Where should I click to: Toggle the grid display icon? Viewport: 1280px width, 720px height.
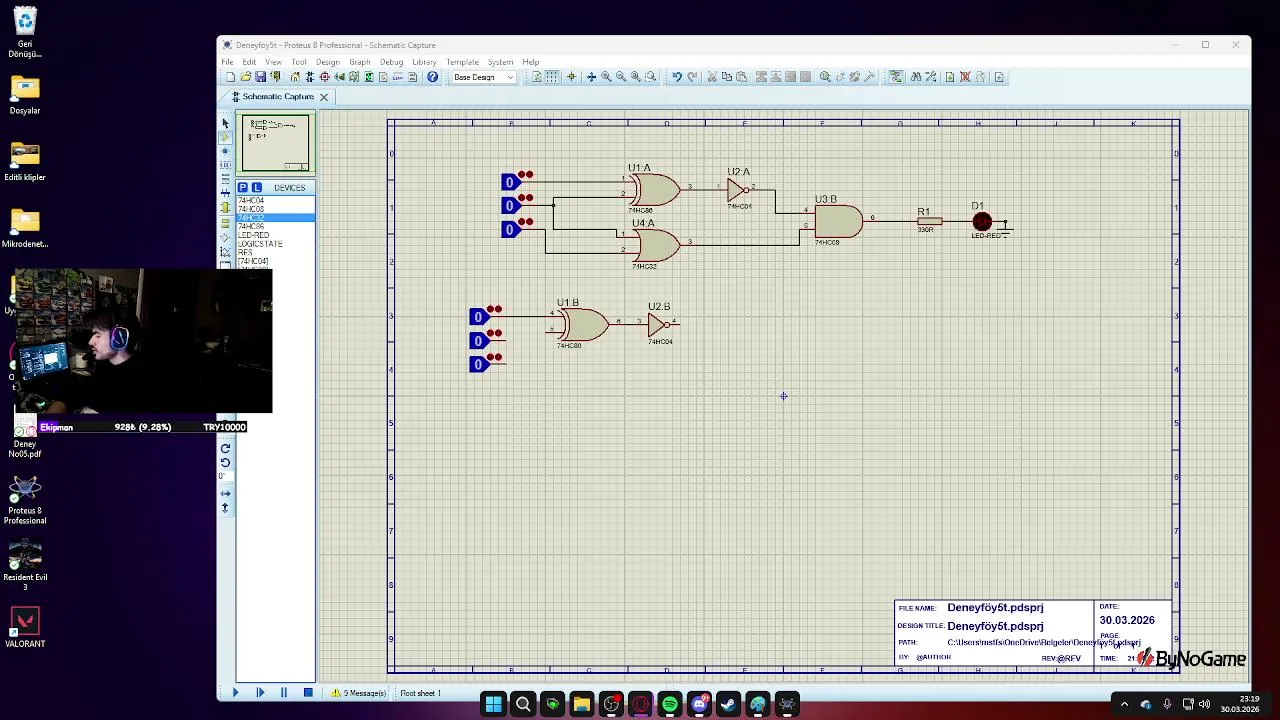[551, 77]
